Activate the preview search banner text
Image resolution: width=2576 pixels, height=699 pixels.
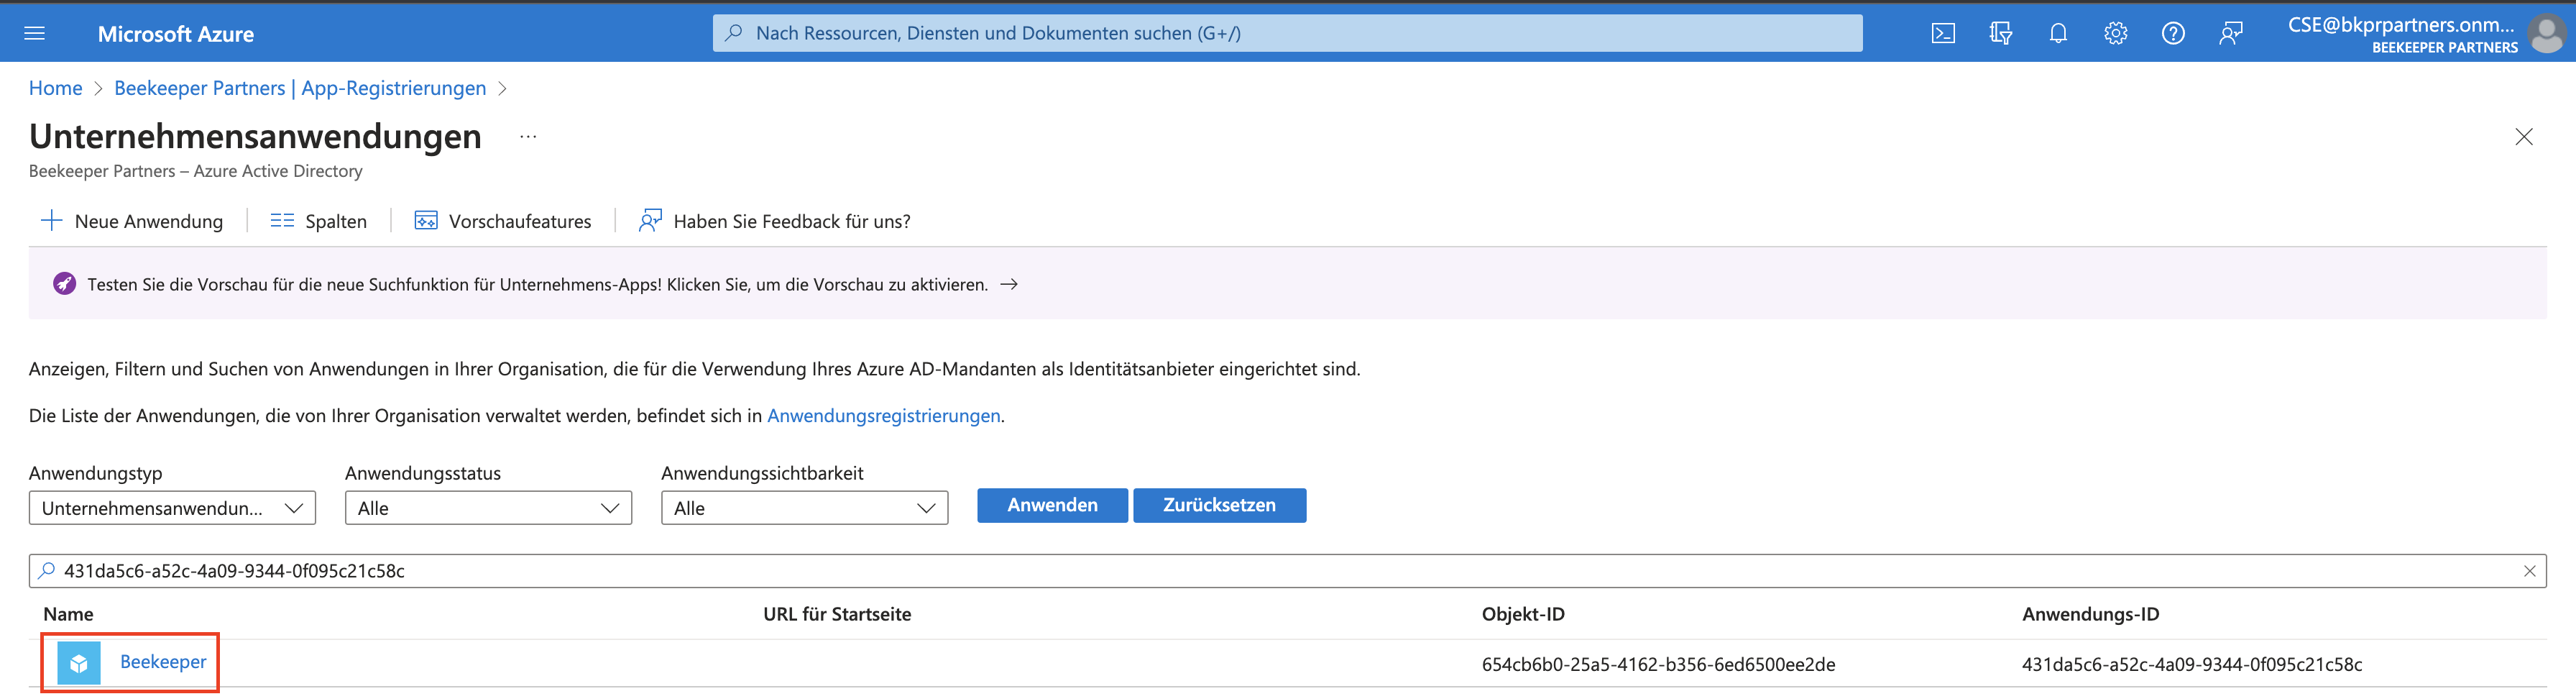(x=537, y=284)
